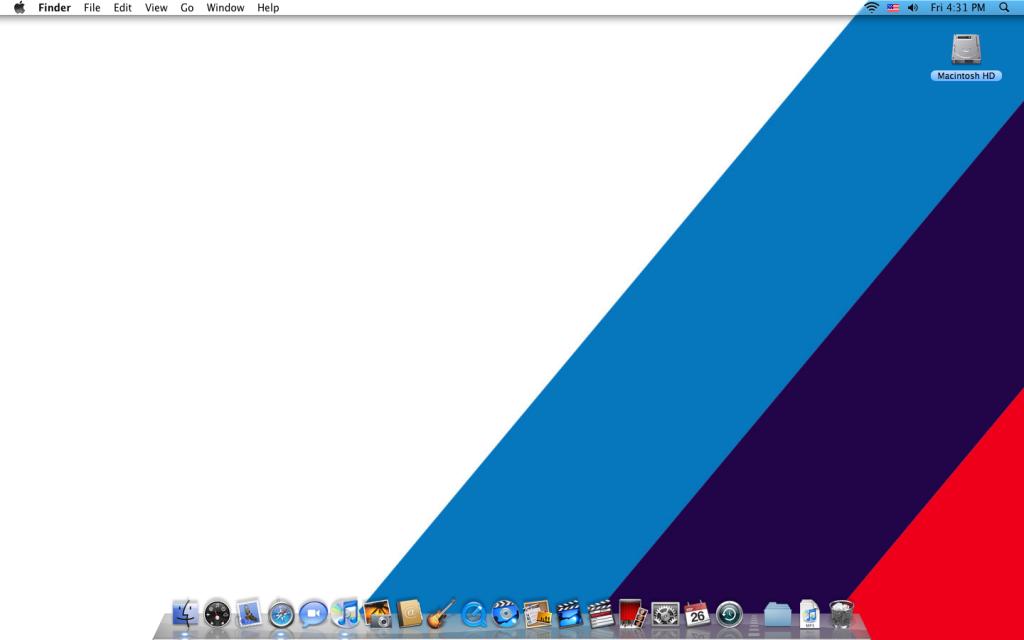Click the Fri 4:31 PM clock

point(958,7)
